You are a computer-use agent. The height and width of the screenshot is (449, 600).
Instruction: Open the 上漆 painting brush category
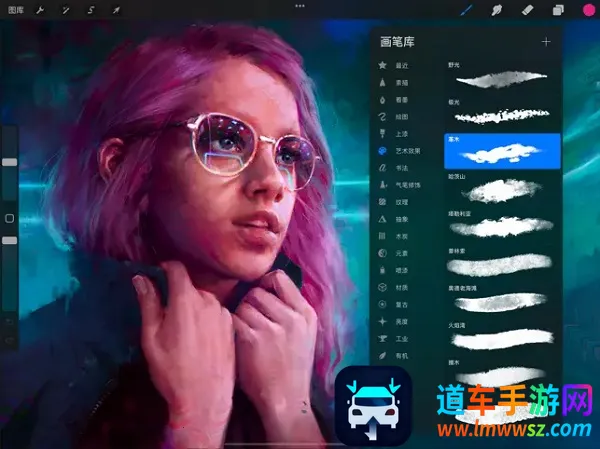point(393,134)
